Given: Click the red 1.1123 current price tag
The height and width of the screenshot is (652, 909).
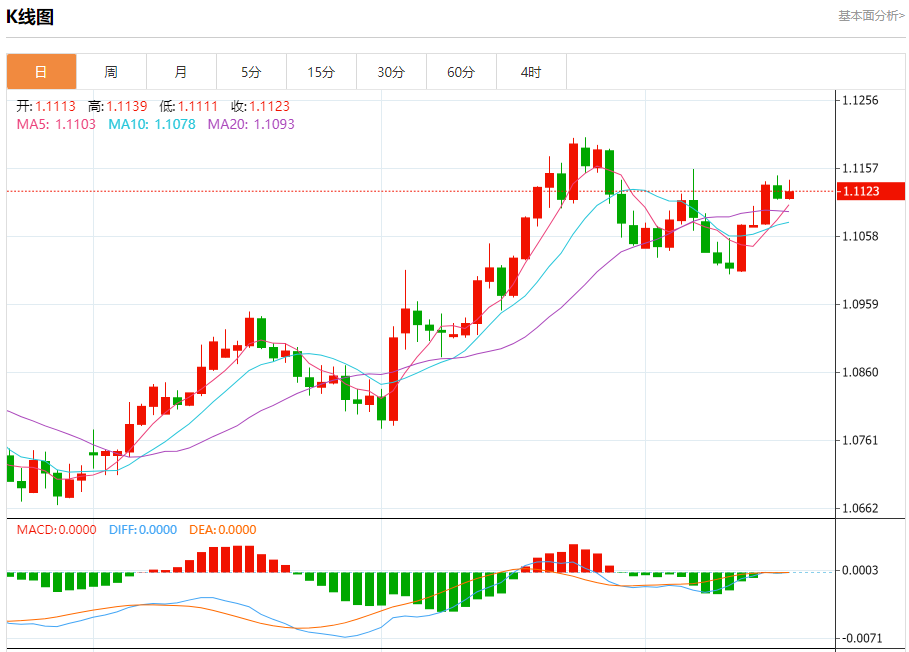Looking at the screenshot, I should (x=871, y=191).
